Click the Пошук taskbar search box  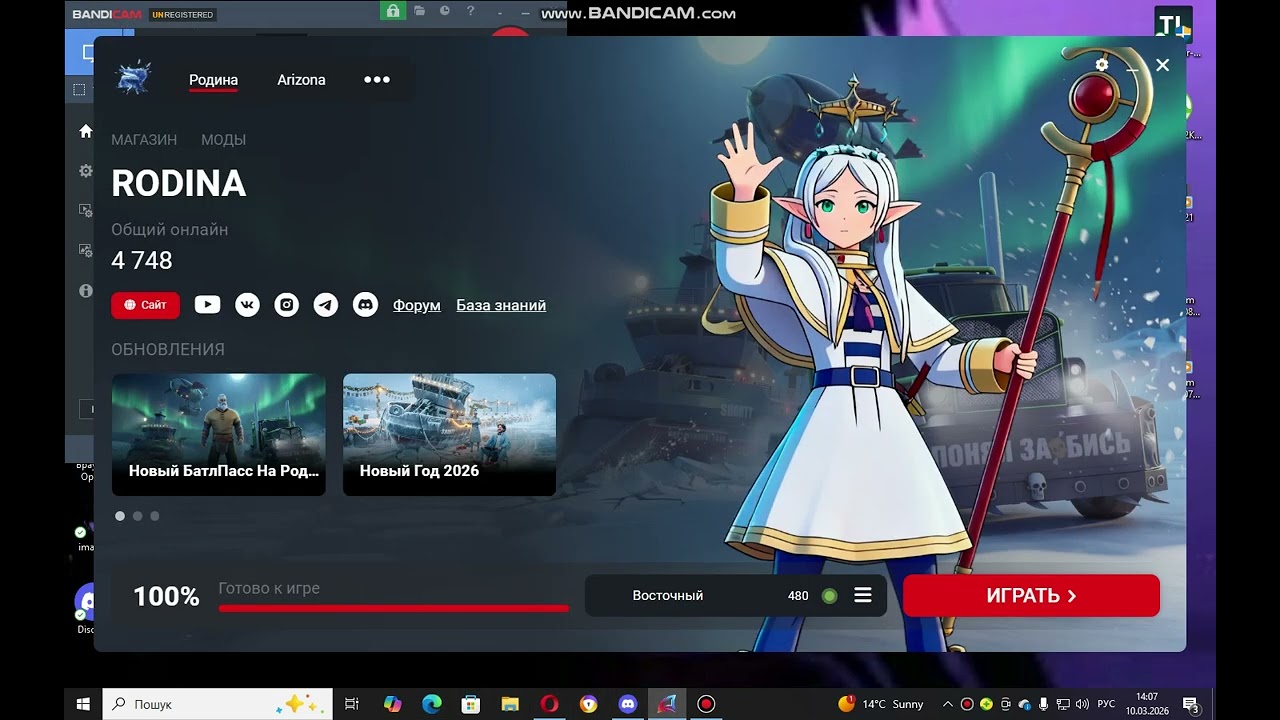(x=217, y=704)
